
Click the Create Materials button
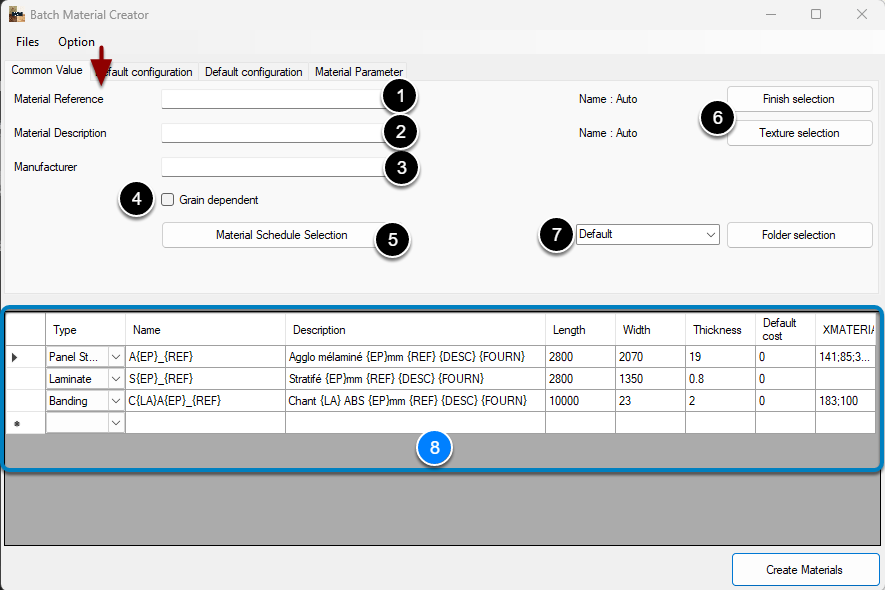point(805,570)
